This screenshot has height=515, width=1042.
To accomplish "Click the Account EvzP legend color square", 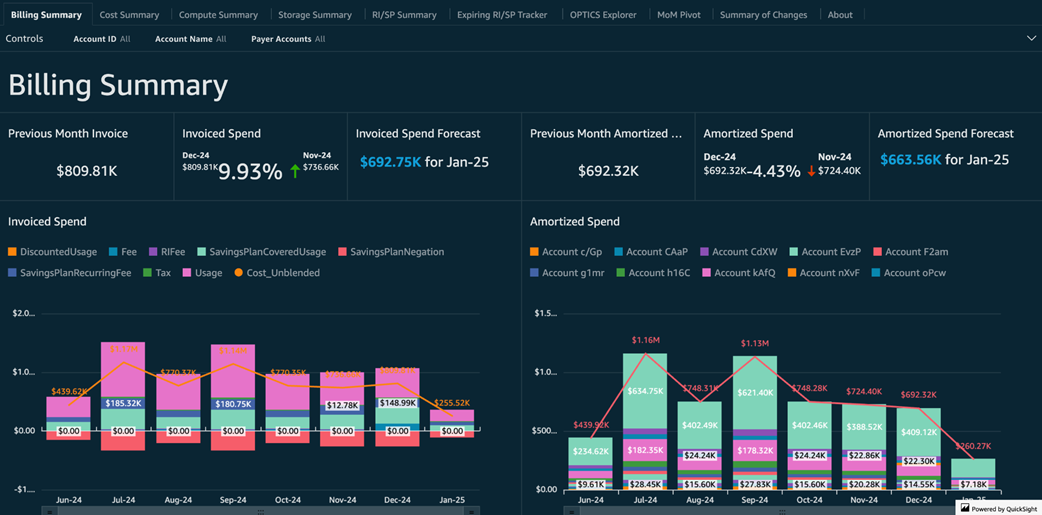I will 793,252.
